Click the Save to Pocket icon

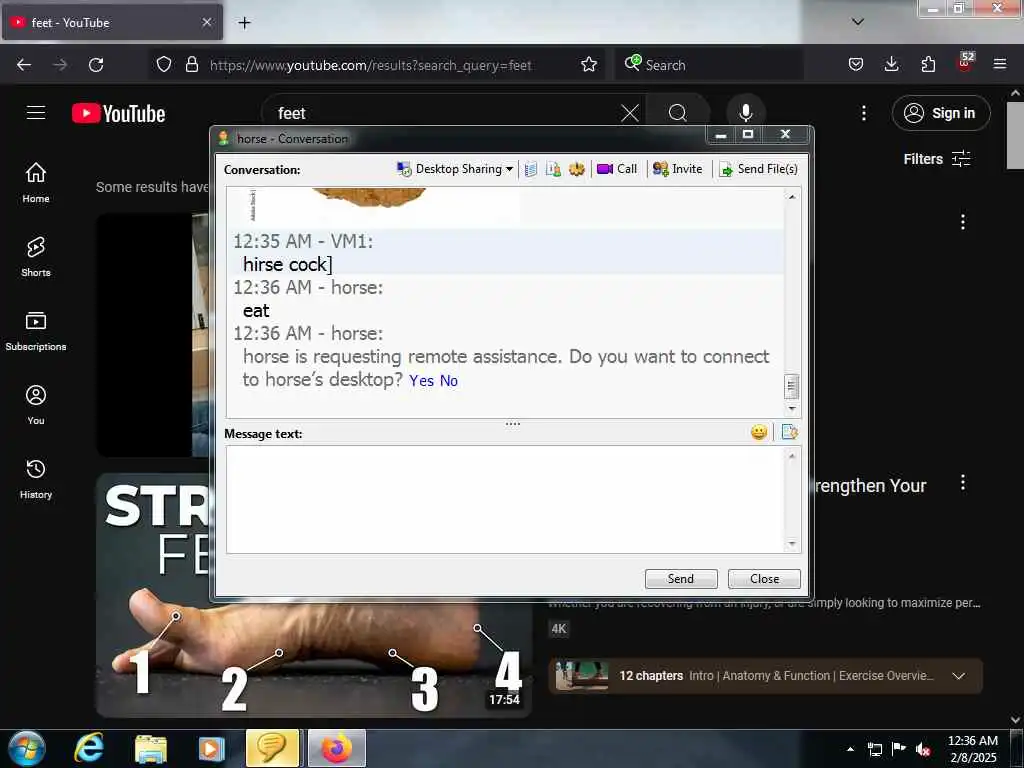(856, 65)
